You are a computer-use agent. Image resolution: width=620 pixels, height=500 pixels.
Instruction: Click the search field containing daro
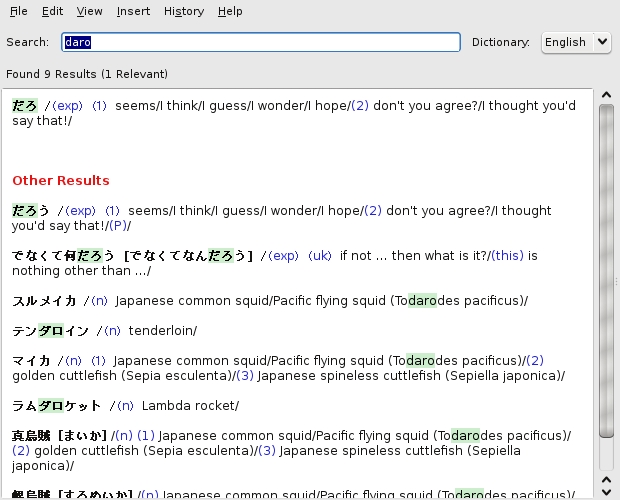[x=260, y=42]
